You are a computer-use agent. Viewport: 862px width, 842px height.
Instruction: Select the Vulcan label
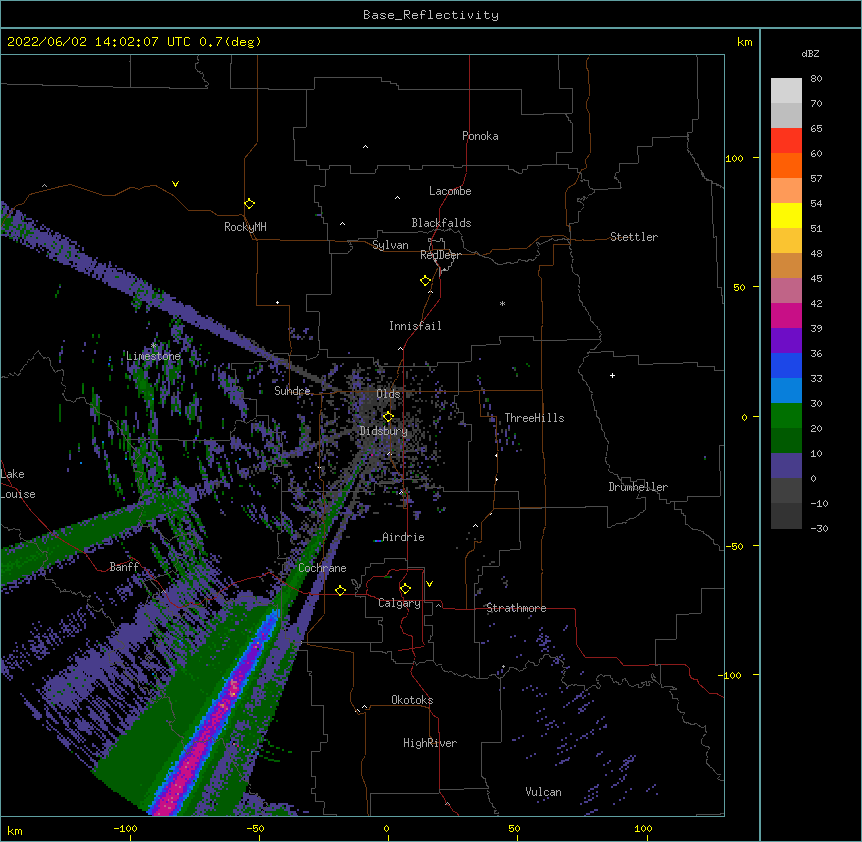coord(543,792)
